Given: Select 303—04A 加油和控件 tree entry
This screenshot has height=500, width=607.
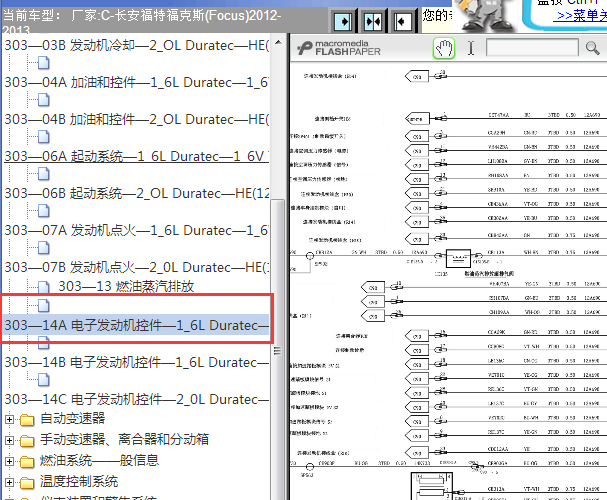Looking at the screenshot, I should (136, 82).
